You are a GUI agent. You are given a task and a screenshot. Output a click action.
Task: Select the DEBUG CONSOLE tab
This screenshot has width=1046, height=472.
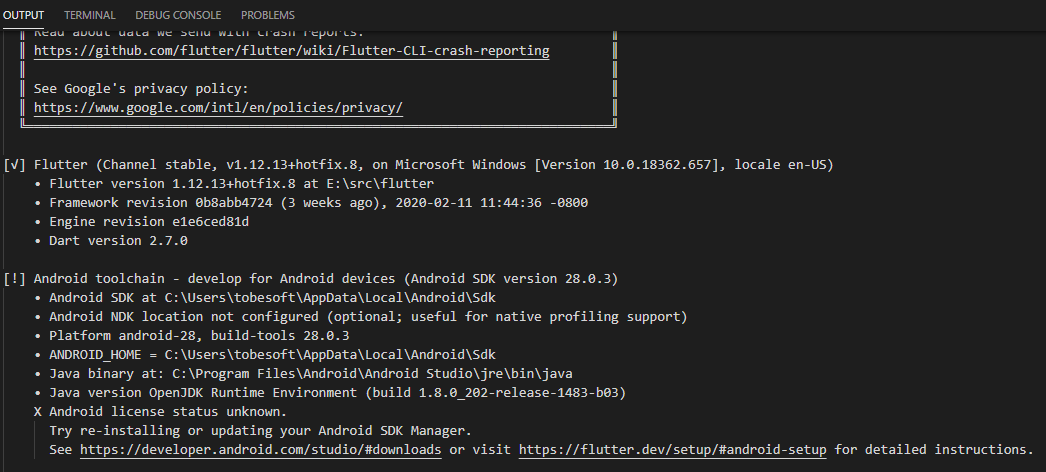coord(178,15)
